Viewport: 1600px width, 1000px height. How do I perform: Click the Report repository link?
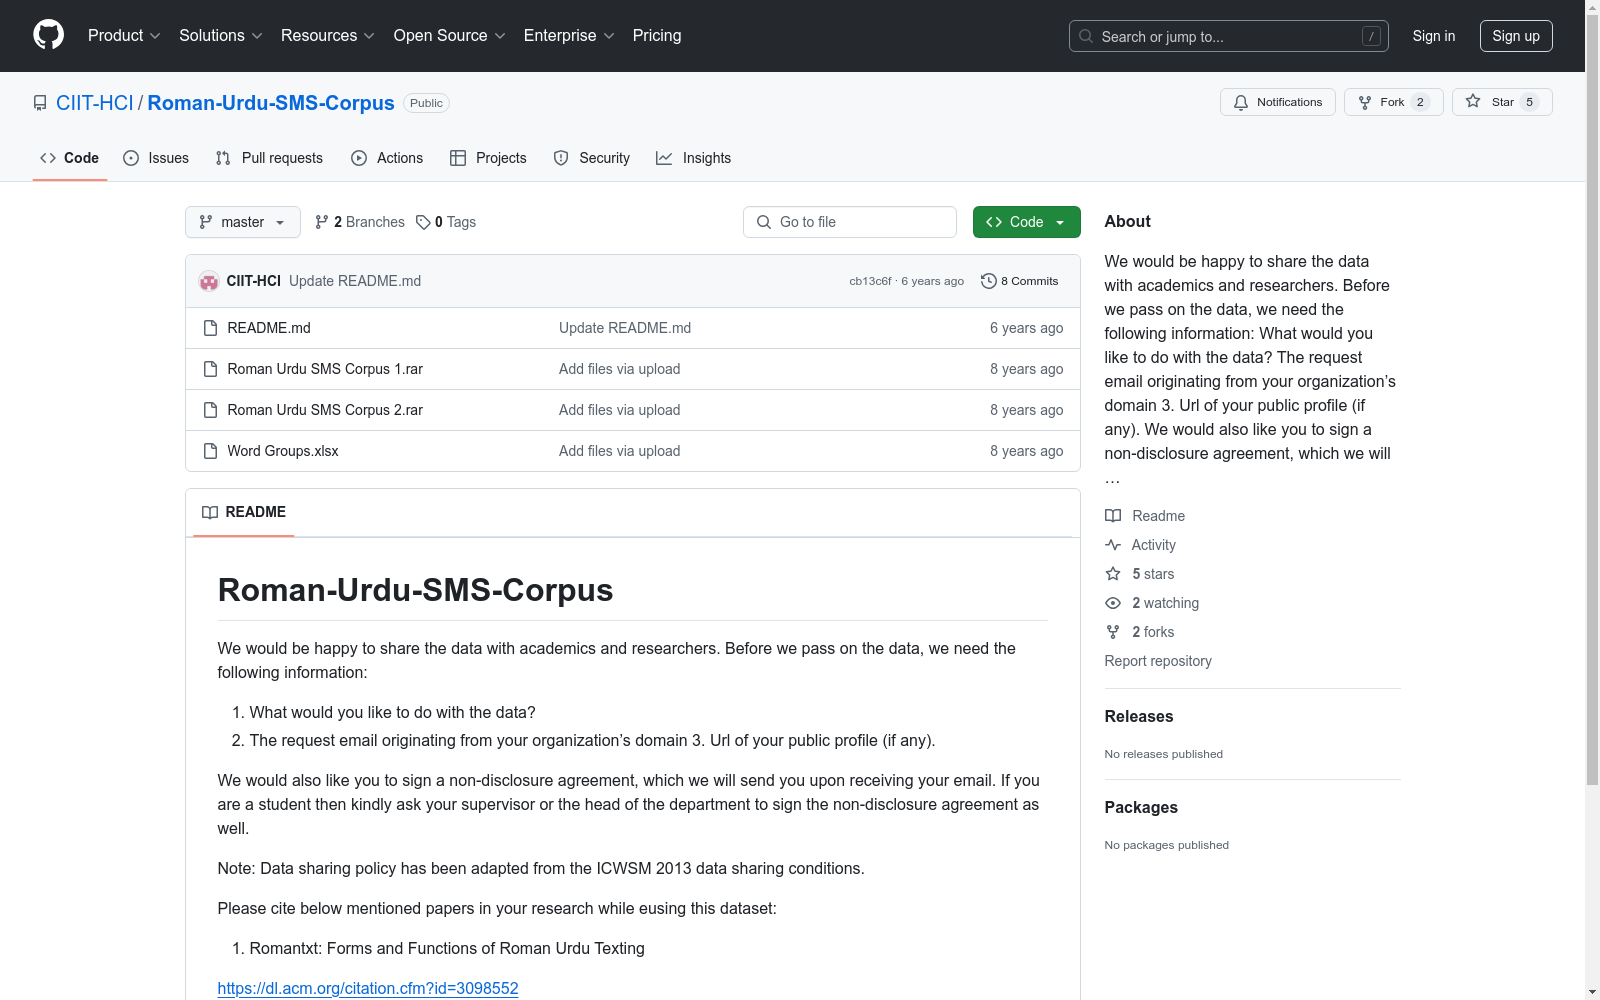tap(1158, 661)
